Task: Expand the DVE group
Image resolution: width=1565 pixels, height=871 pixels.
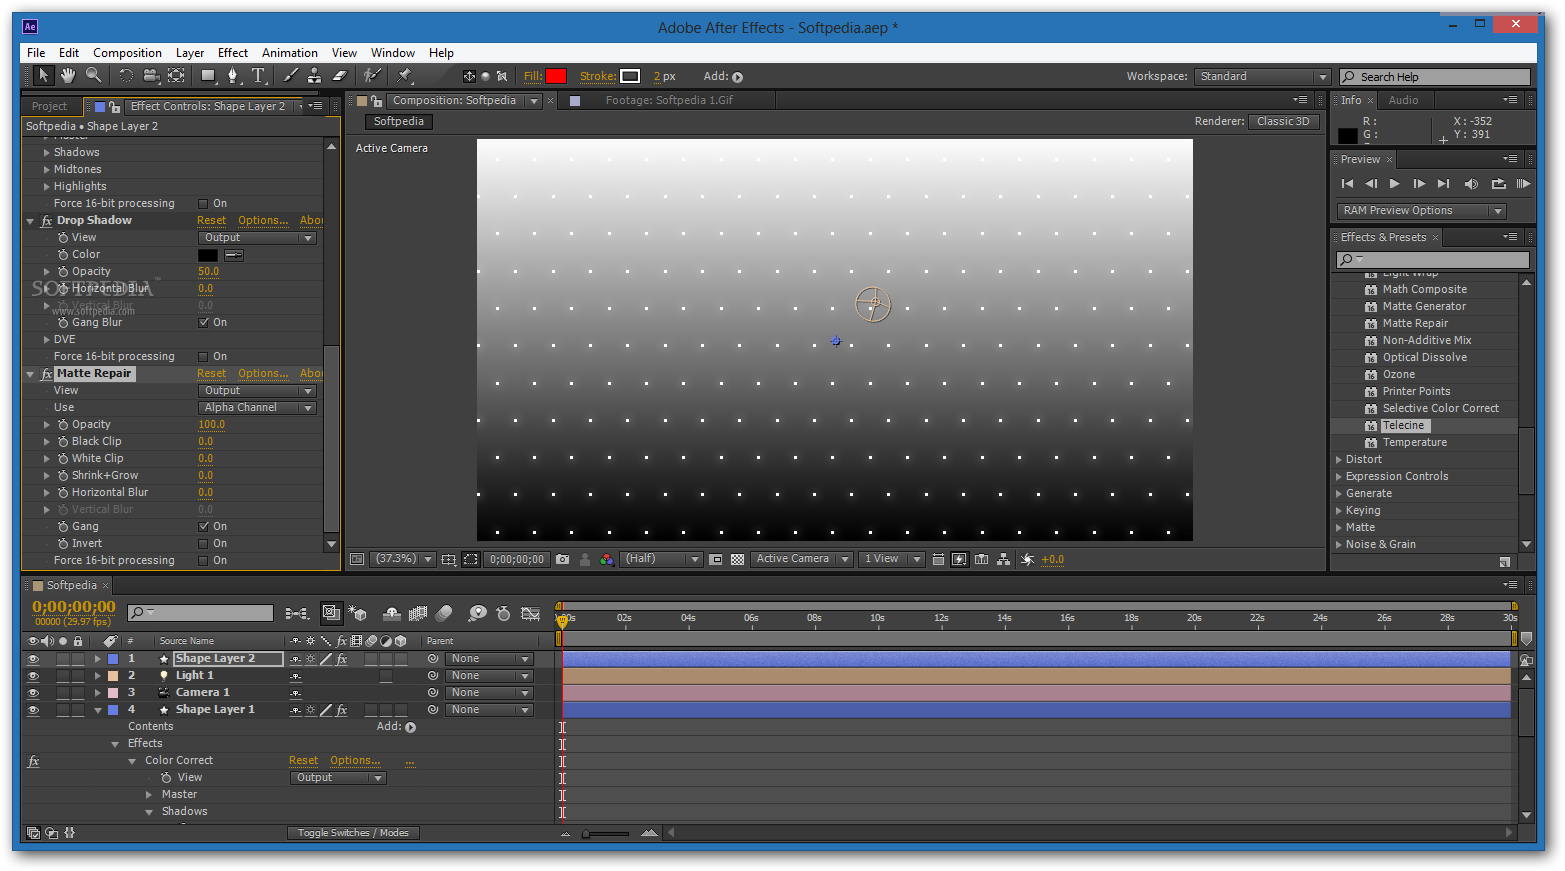Action: tap(46, 340)
